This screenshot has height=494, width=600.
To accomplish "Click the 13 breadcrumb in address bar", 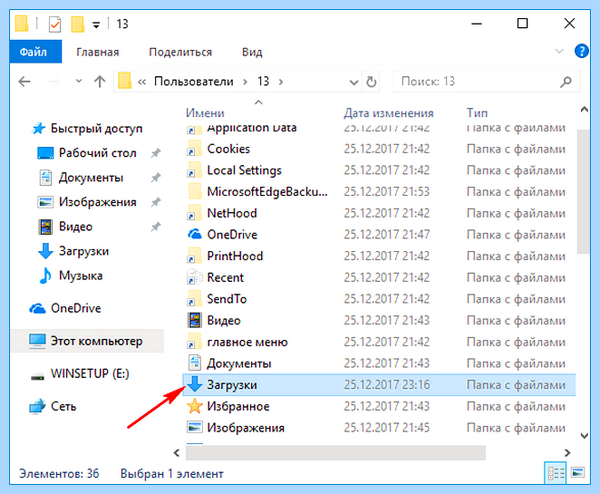I will (263, 82).
